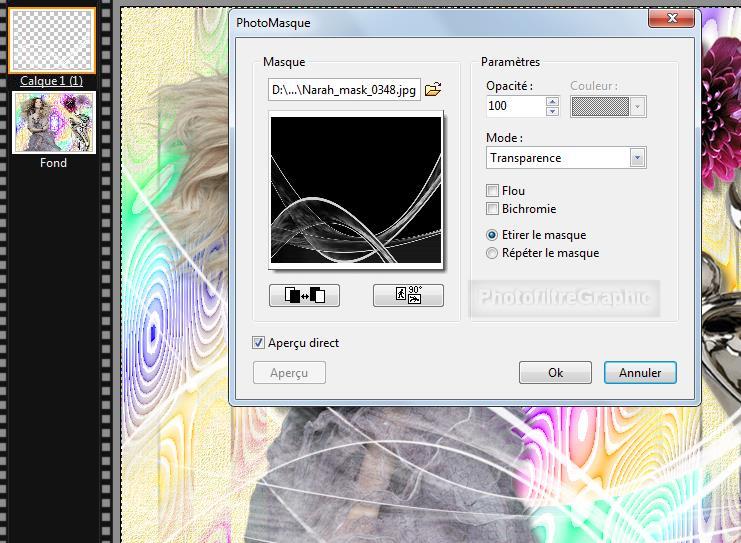Image resolution: width=741 pixels, height=543 pixels.
Task: Decrease opacity with the down arrow
Action: click(552, 111)
